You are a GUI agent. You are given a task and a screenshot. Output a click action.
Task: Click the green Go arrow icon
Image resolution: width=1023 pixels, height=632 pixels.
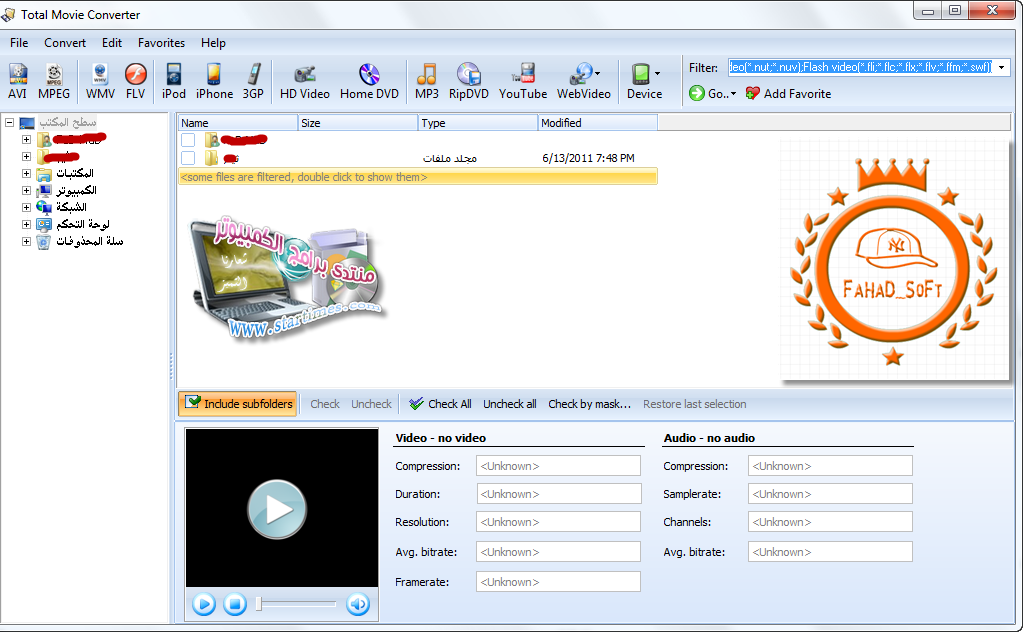(x=697, y=93)
